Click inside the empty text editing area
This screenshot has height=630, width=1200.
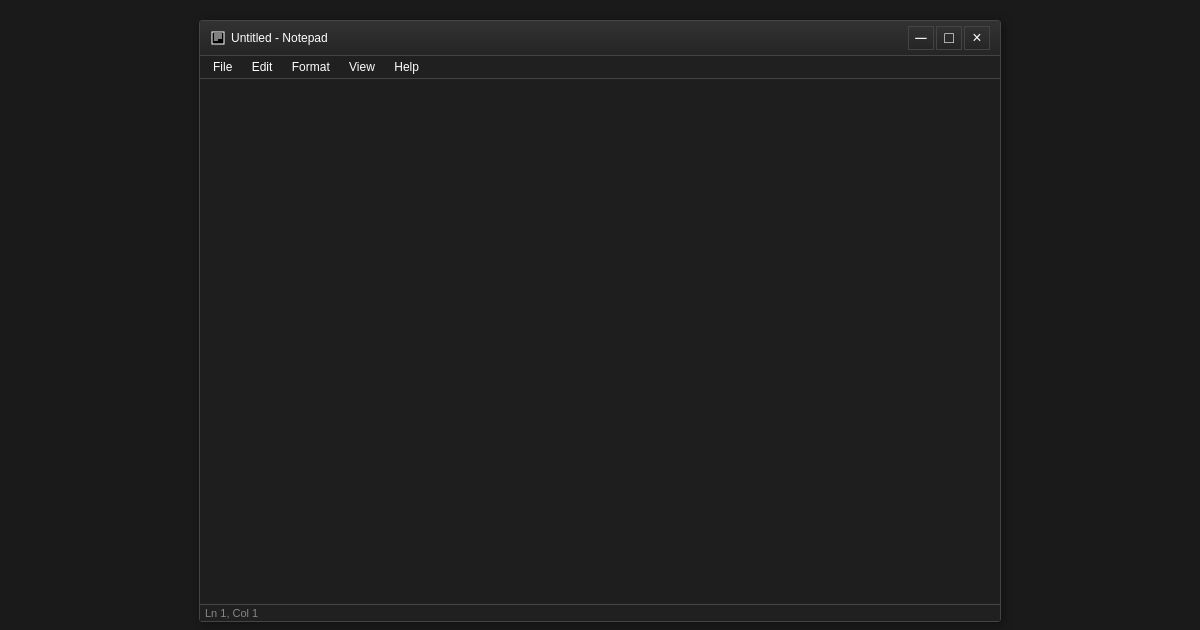coord(600,340)
